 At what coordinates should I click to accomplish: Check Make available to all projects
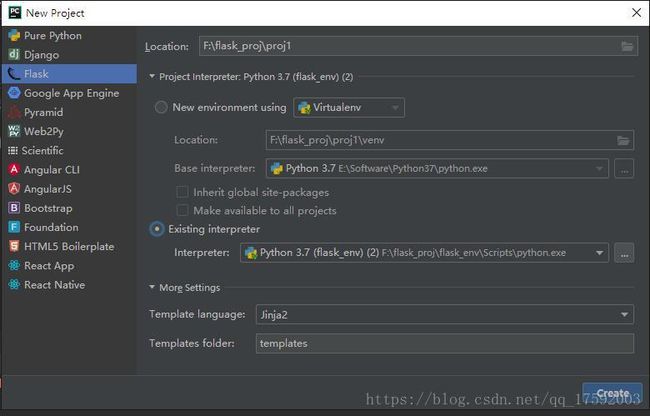[182, 210]
